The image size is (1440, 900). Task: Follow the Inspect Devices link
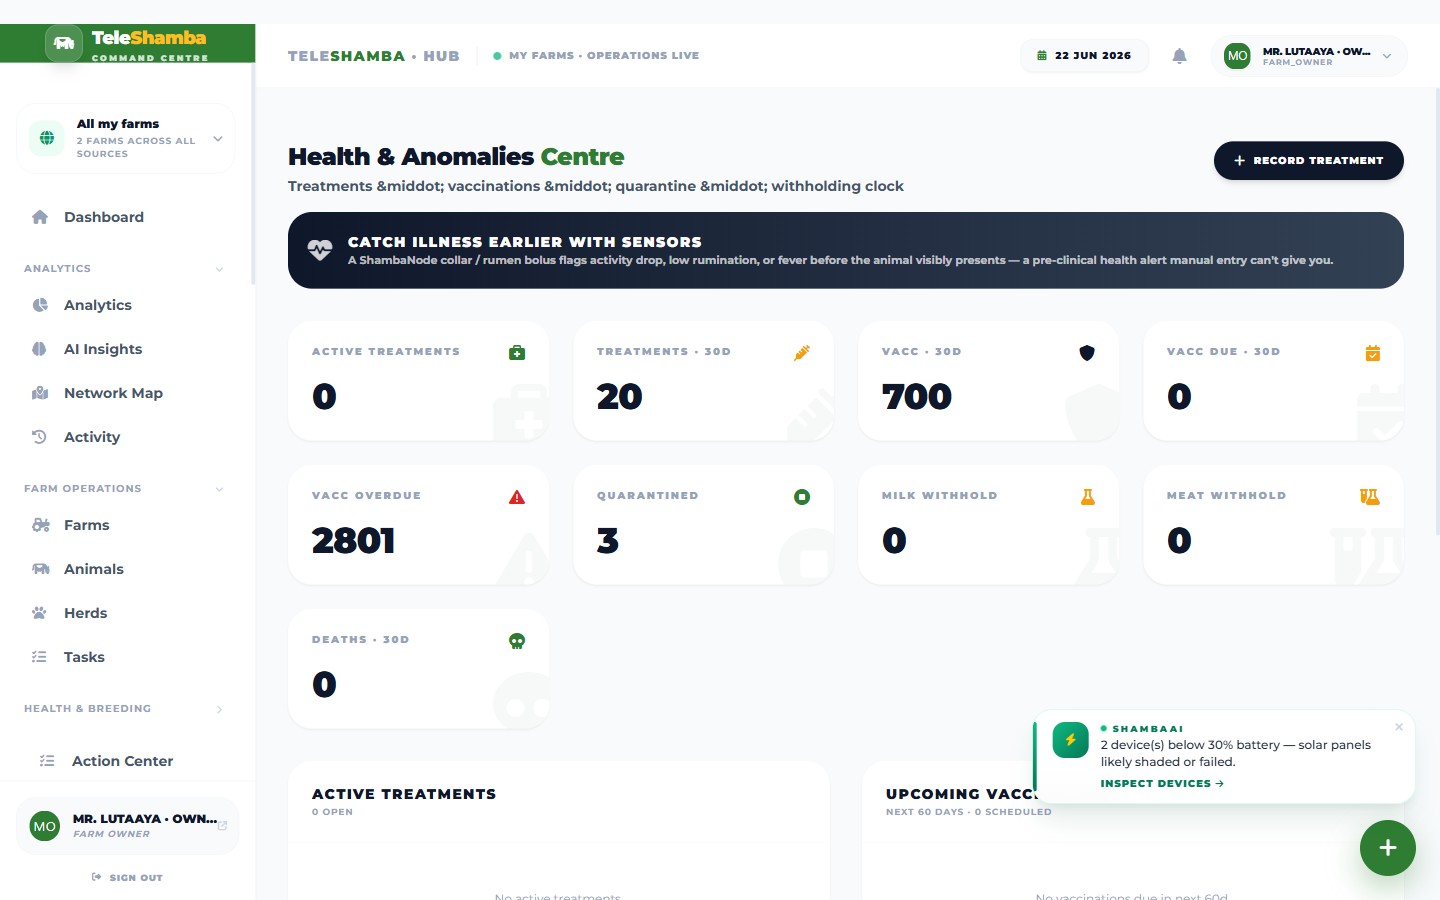coord(1162,783)
